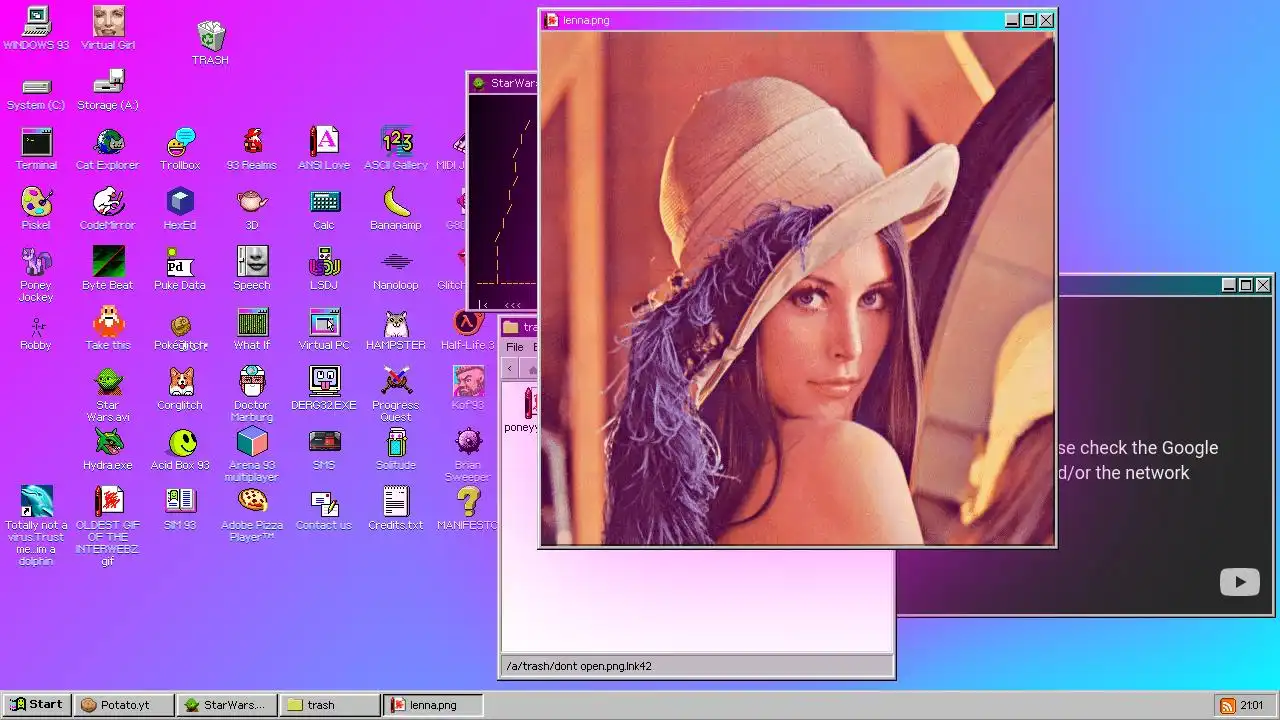Image resolution: width=1280 pixels, height=720 pixels.
Task: Play the Star Wars.avi file
Action: (x=108, y=394)
